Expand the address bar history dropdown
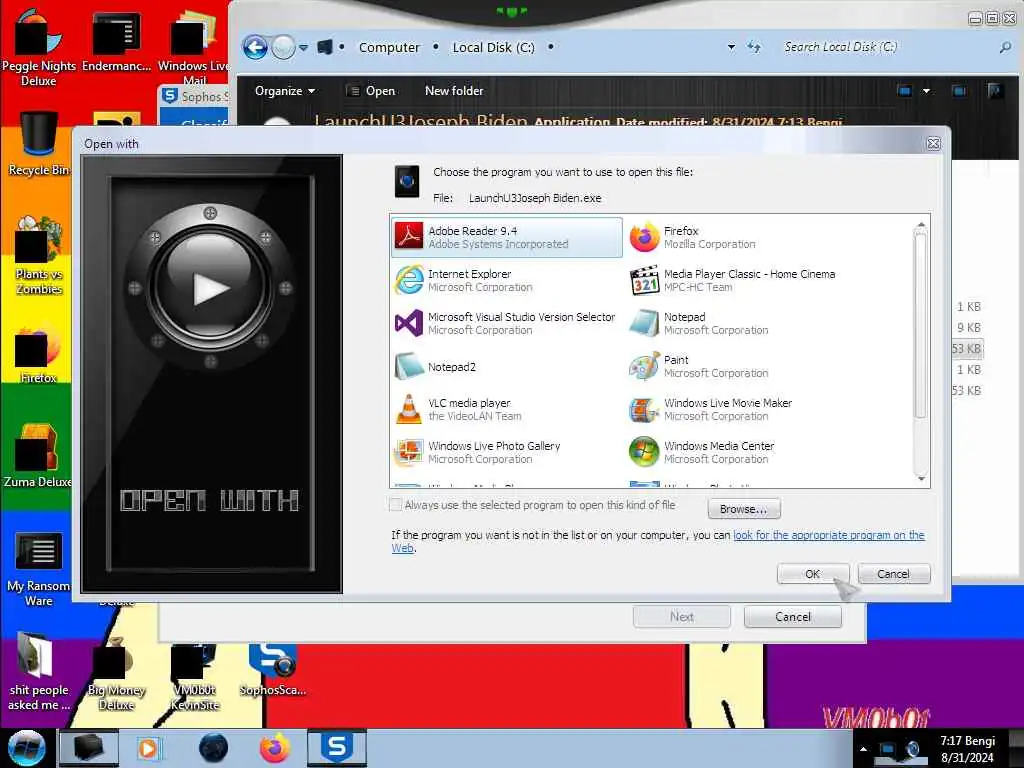This screenshot has height=768, width=1024. tap(731, 47)
